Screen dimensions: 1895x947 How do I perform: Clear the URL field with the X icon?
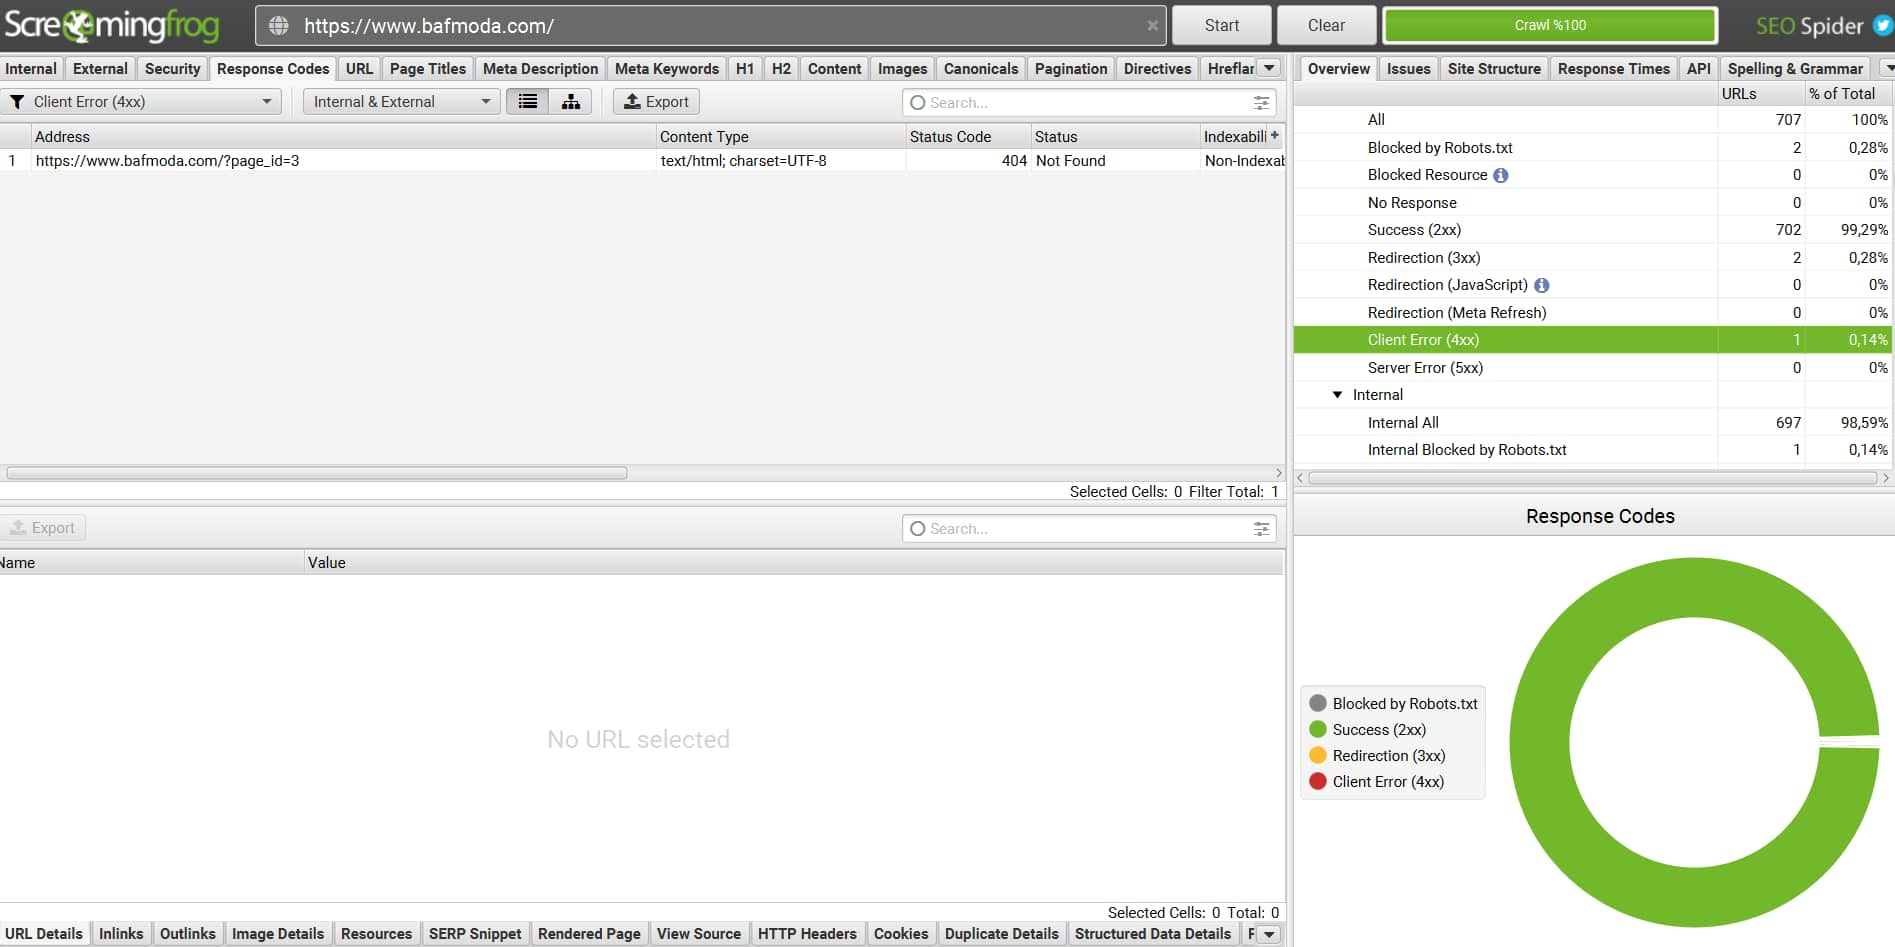coord(1152,26)
